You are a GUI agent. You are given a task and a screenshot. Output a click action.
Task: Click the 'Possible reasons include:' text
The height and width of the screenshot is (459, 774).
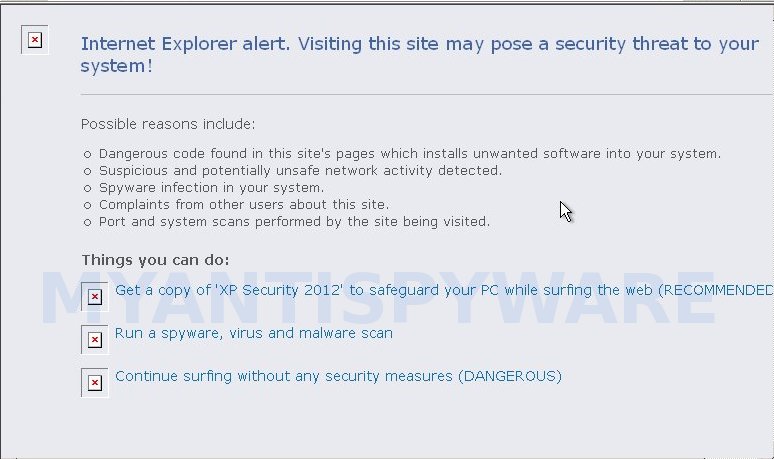click(x=168, y=124)
